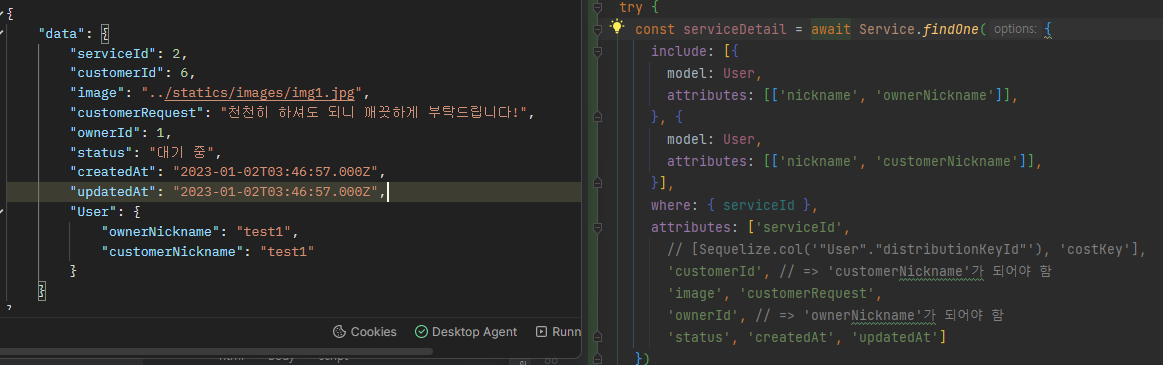Toggle fold marker on const serviceDetail line
The height and width of the screenshot is (365, 1163).
click(x=597, y=30)
